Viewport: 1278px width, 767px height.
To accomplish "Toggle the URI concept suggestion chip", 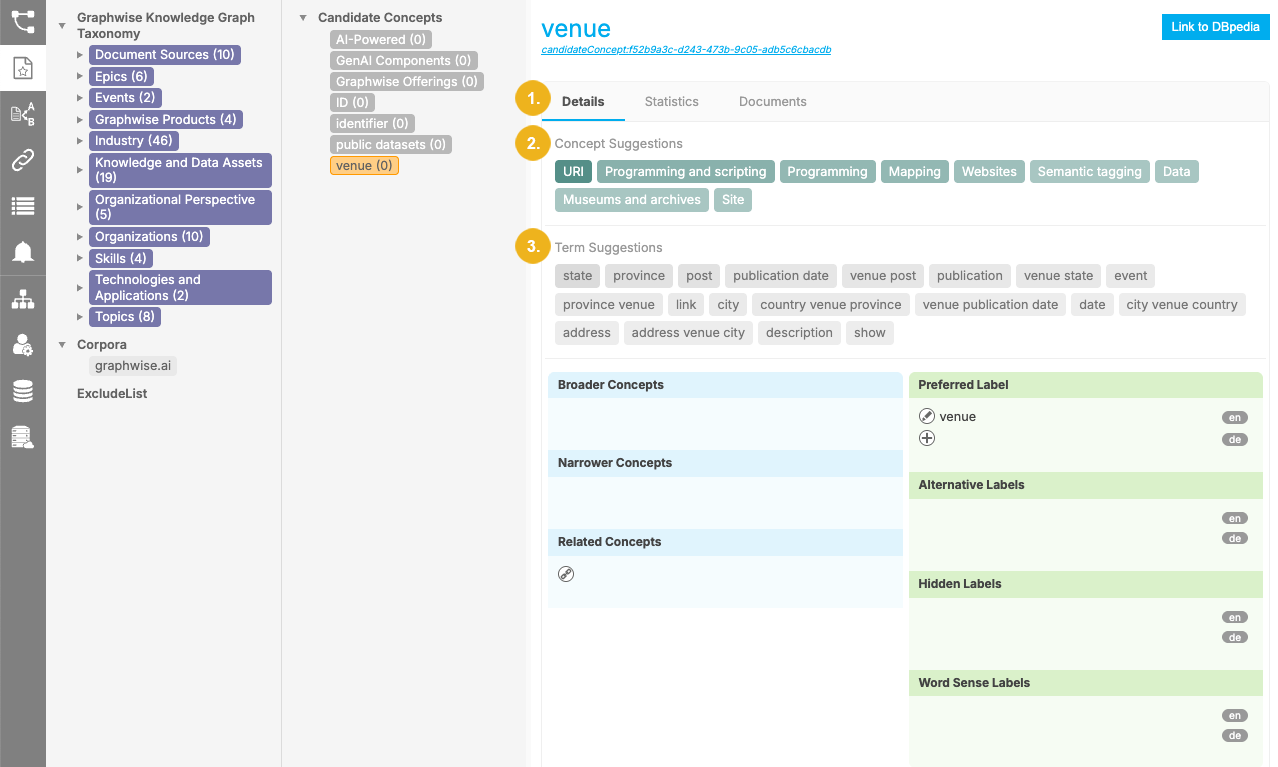I will coord(573,171).
